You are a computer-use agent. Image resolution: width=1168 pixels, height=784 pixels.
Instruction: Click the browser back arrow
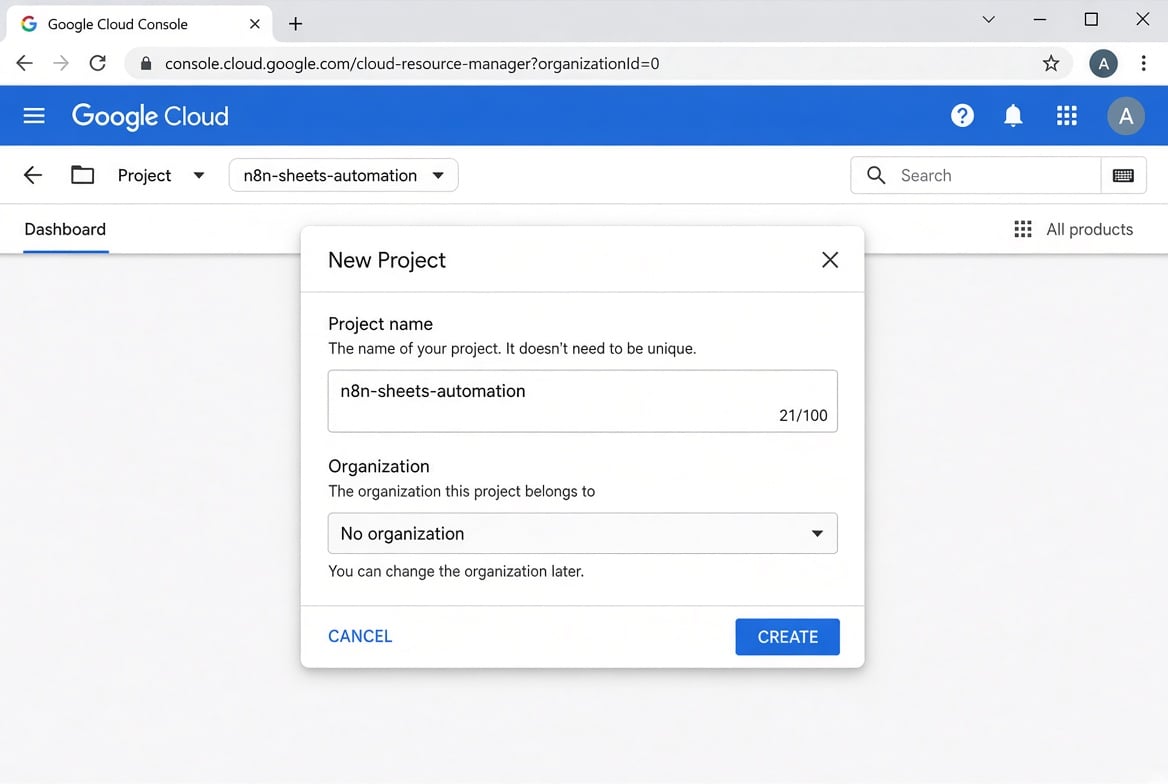25,63
